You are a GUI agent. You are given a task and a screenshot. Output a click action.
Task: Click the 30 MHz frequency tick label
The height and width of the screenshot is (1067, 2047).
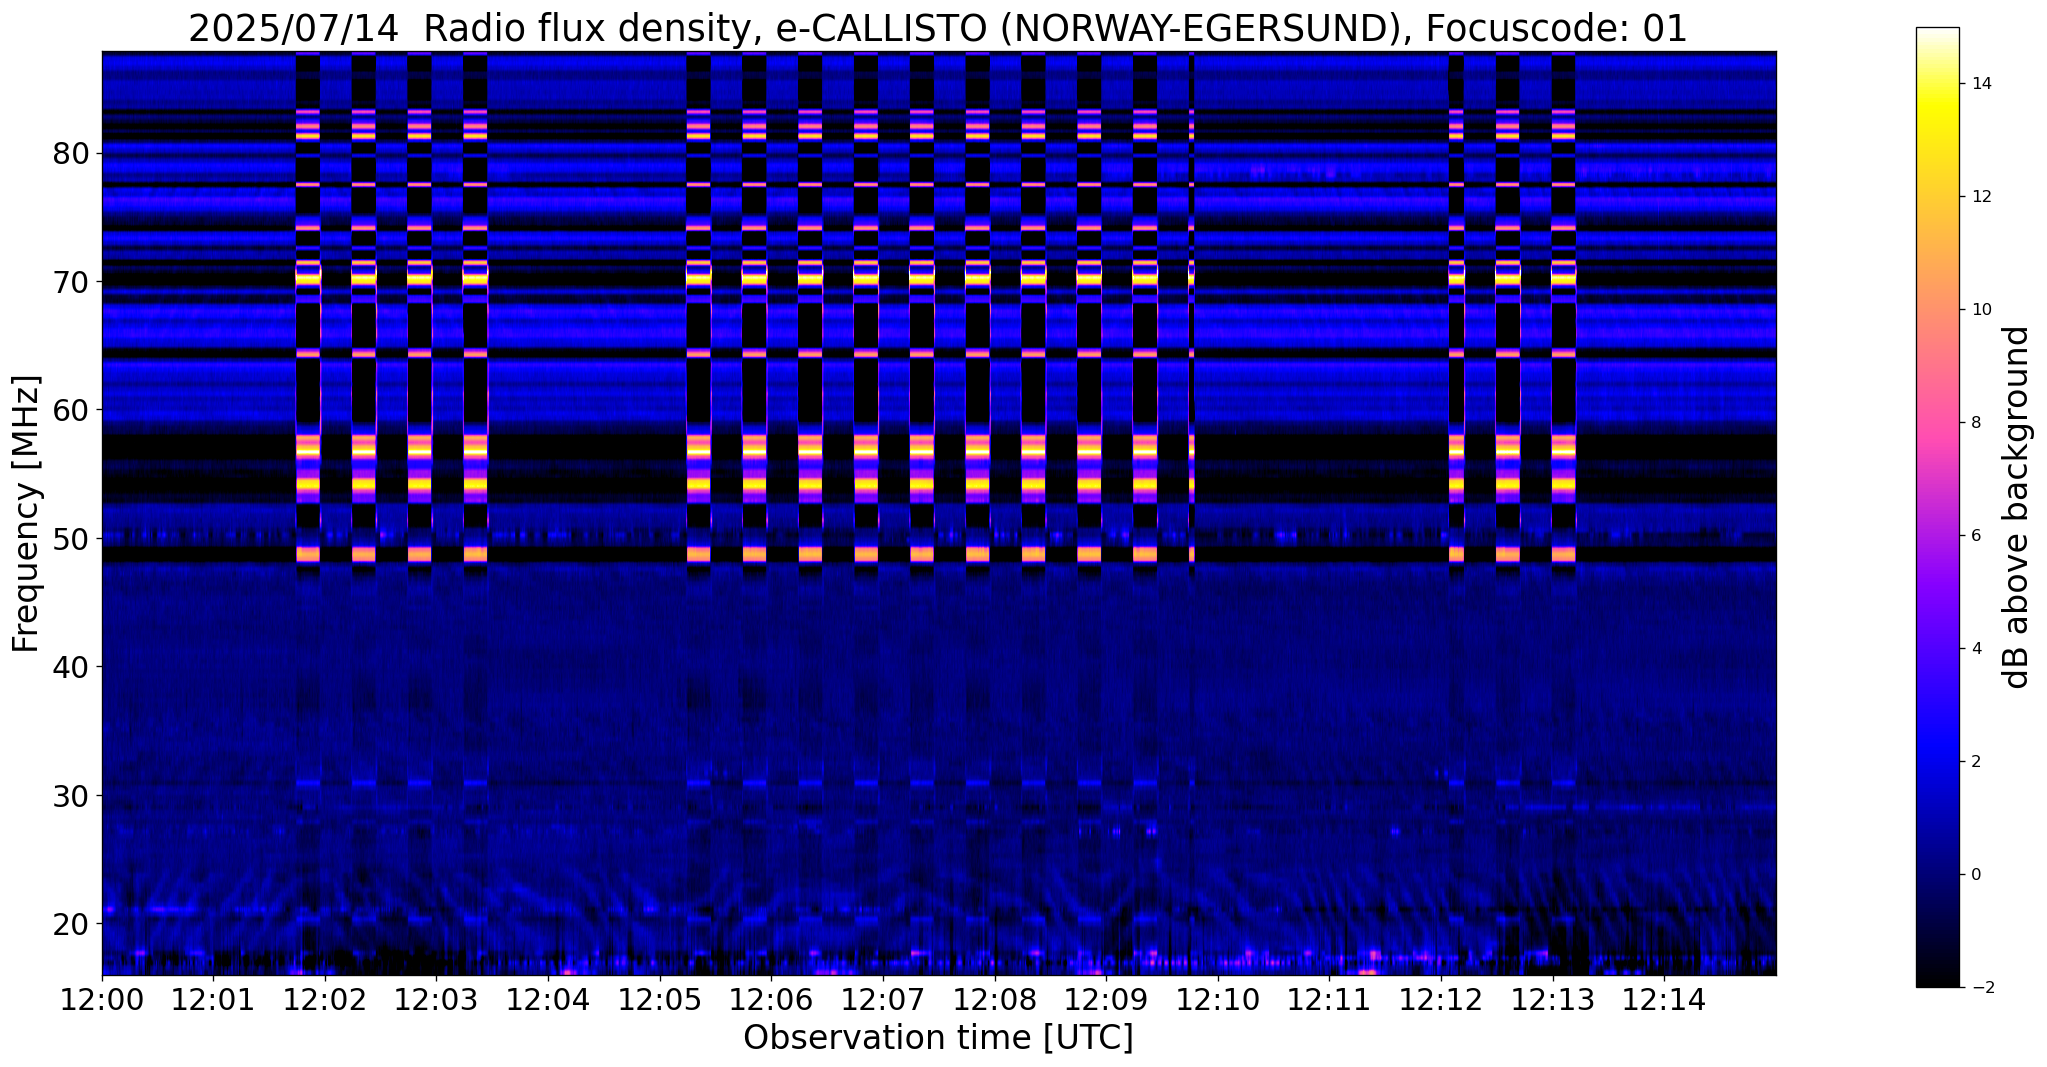(x=72, y=795)
